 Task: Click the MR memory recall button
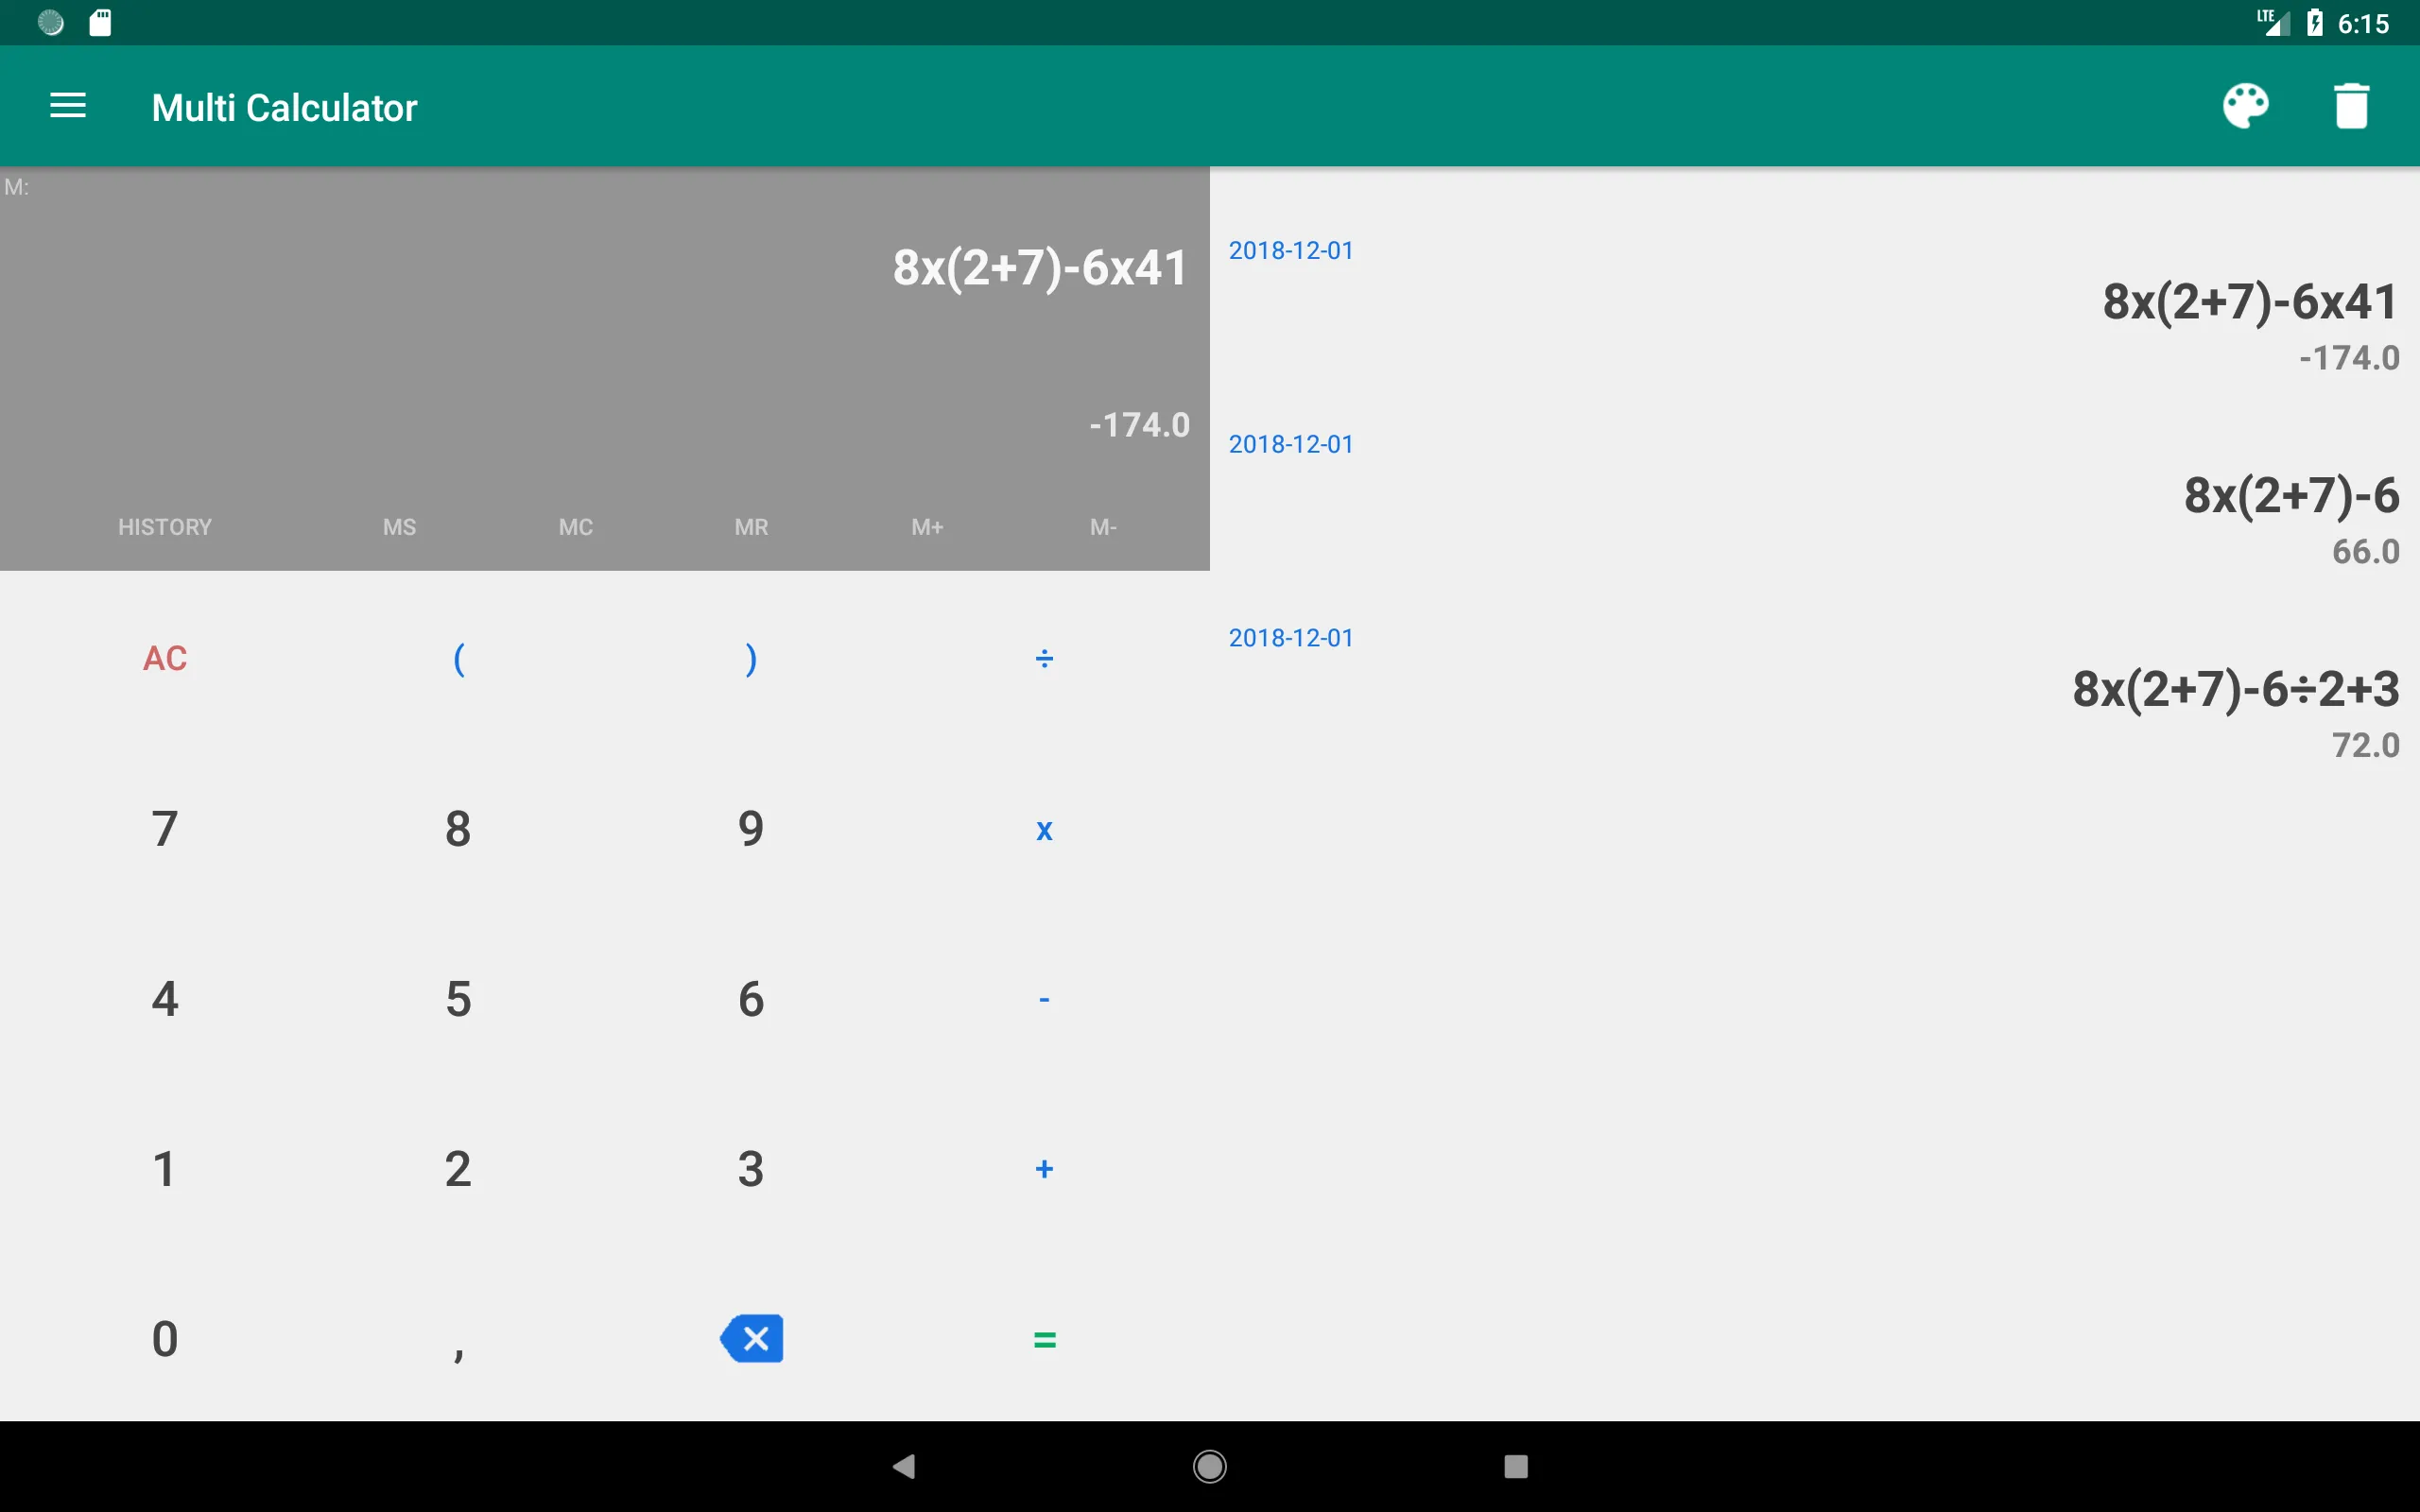[750, 524]
